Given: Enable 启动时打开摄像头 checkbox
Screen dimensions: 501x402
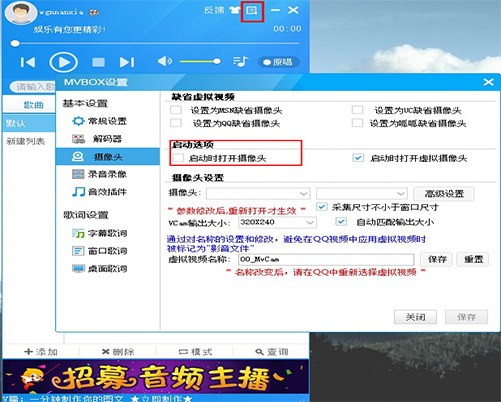Looking at the screenshot, I should tap(179, 158).
